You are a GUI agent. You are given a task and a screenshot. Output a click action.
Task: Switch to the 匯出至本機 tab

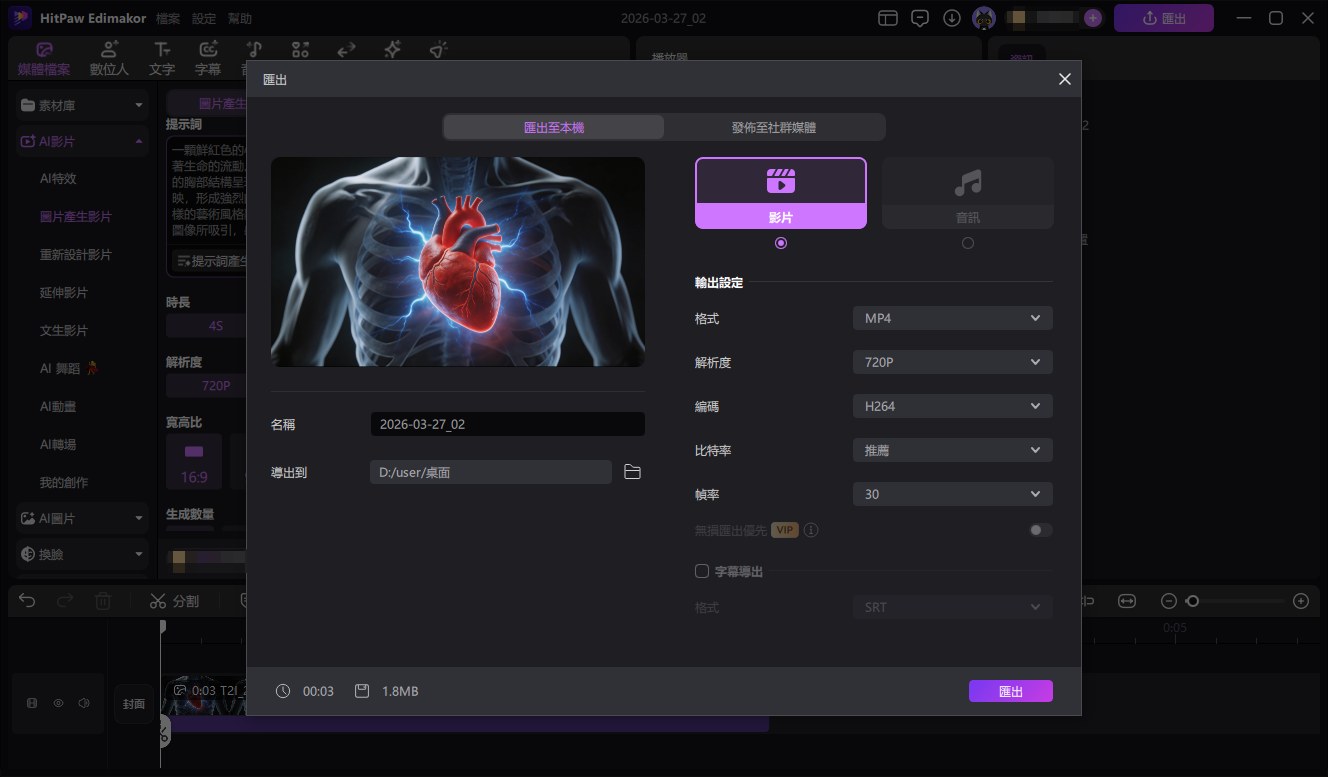pos(554,127)
